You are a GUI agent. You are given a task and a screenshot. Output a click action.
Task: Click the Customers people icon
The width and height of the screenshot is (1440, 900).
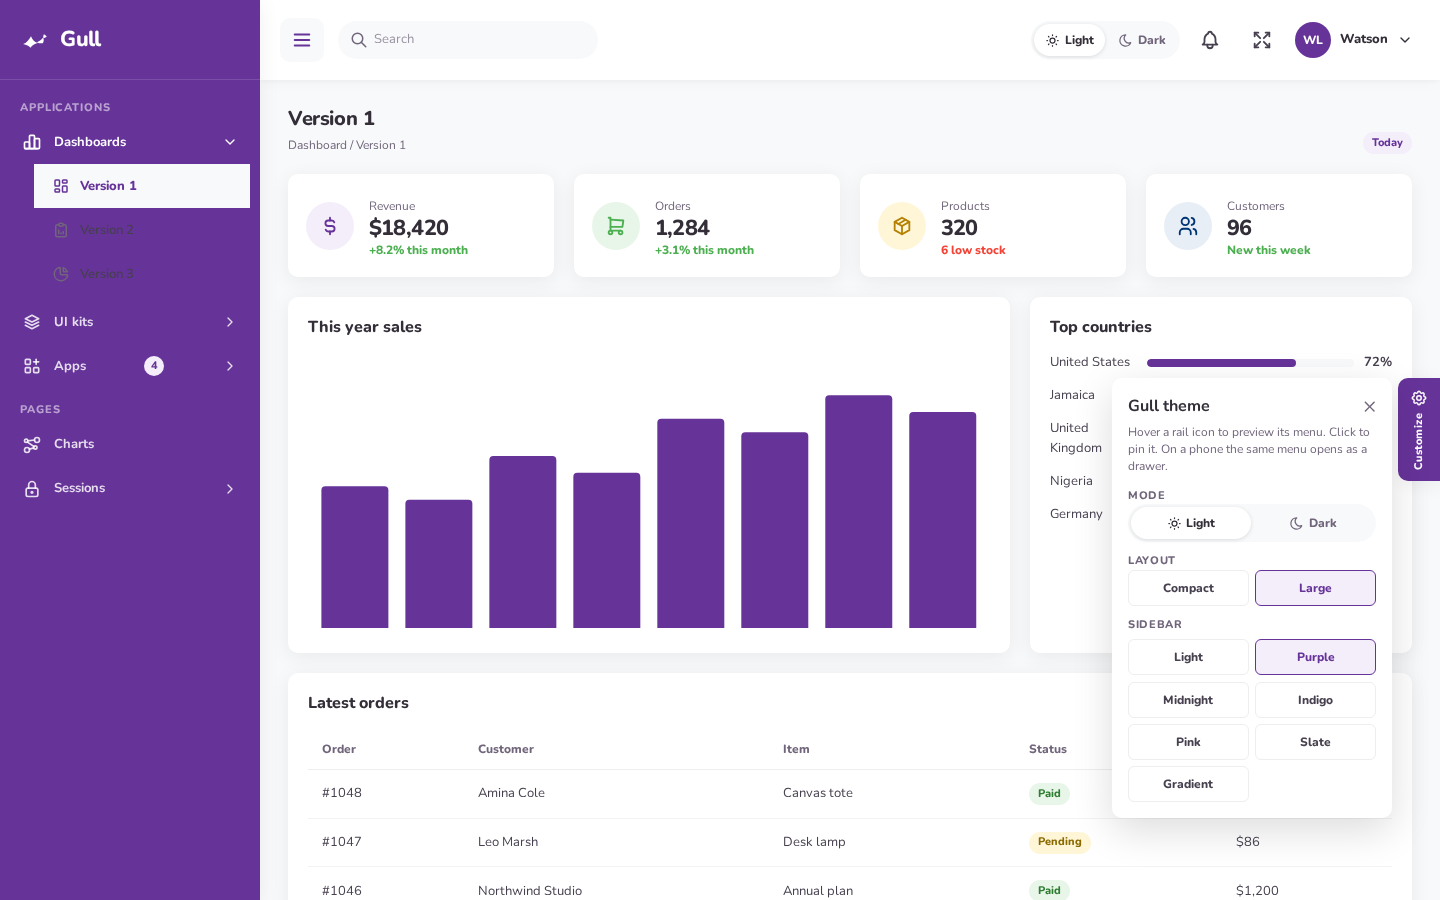pos(1188,226)
